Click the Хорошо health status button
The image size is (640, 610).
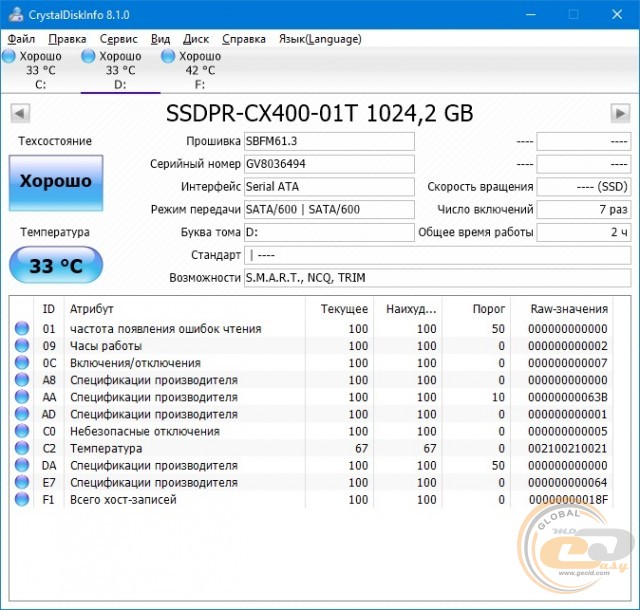pyautogui.click(x=56, y=183)
